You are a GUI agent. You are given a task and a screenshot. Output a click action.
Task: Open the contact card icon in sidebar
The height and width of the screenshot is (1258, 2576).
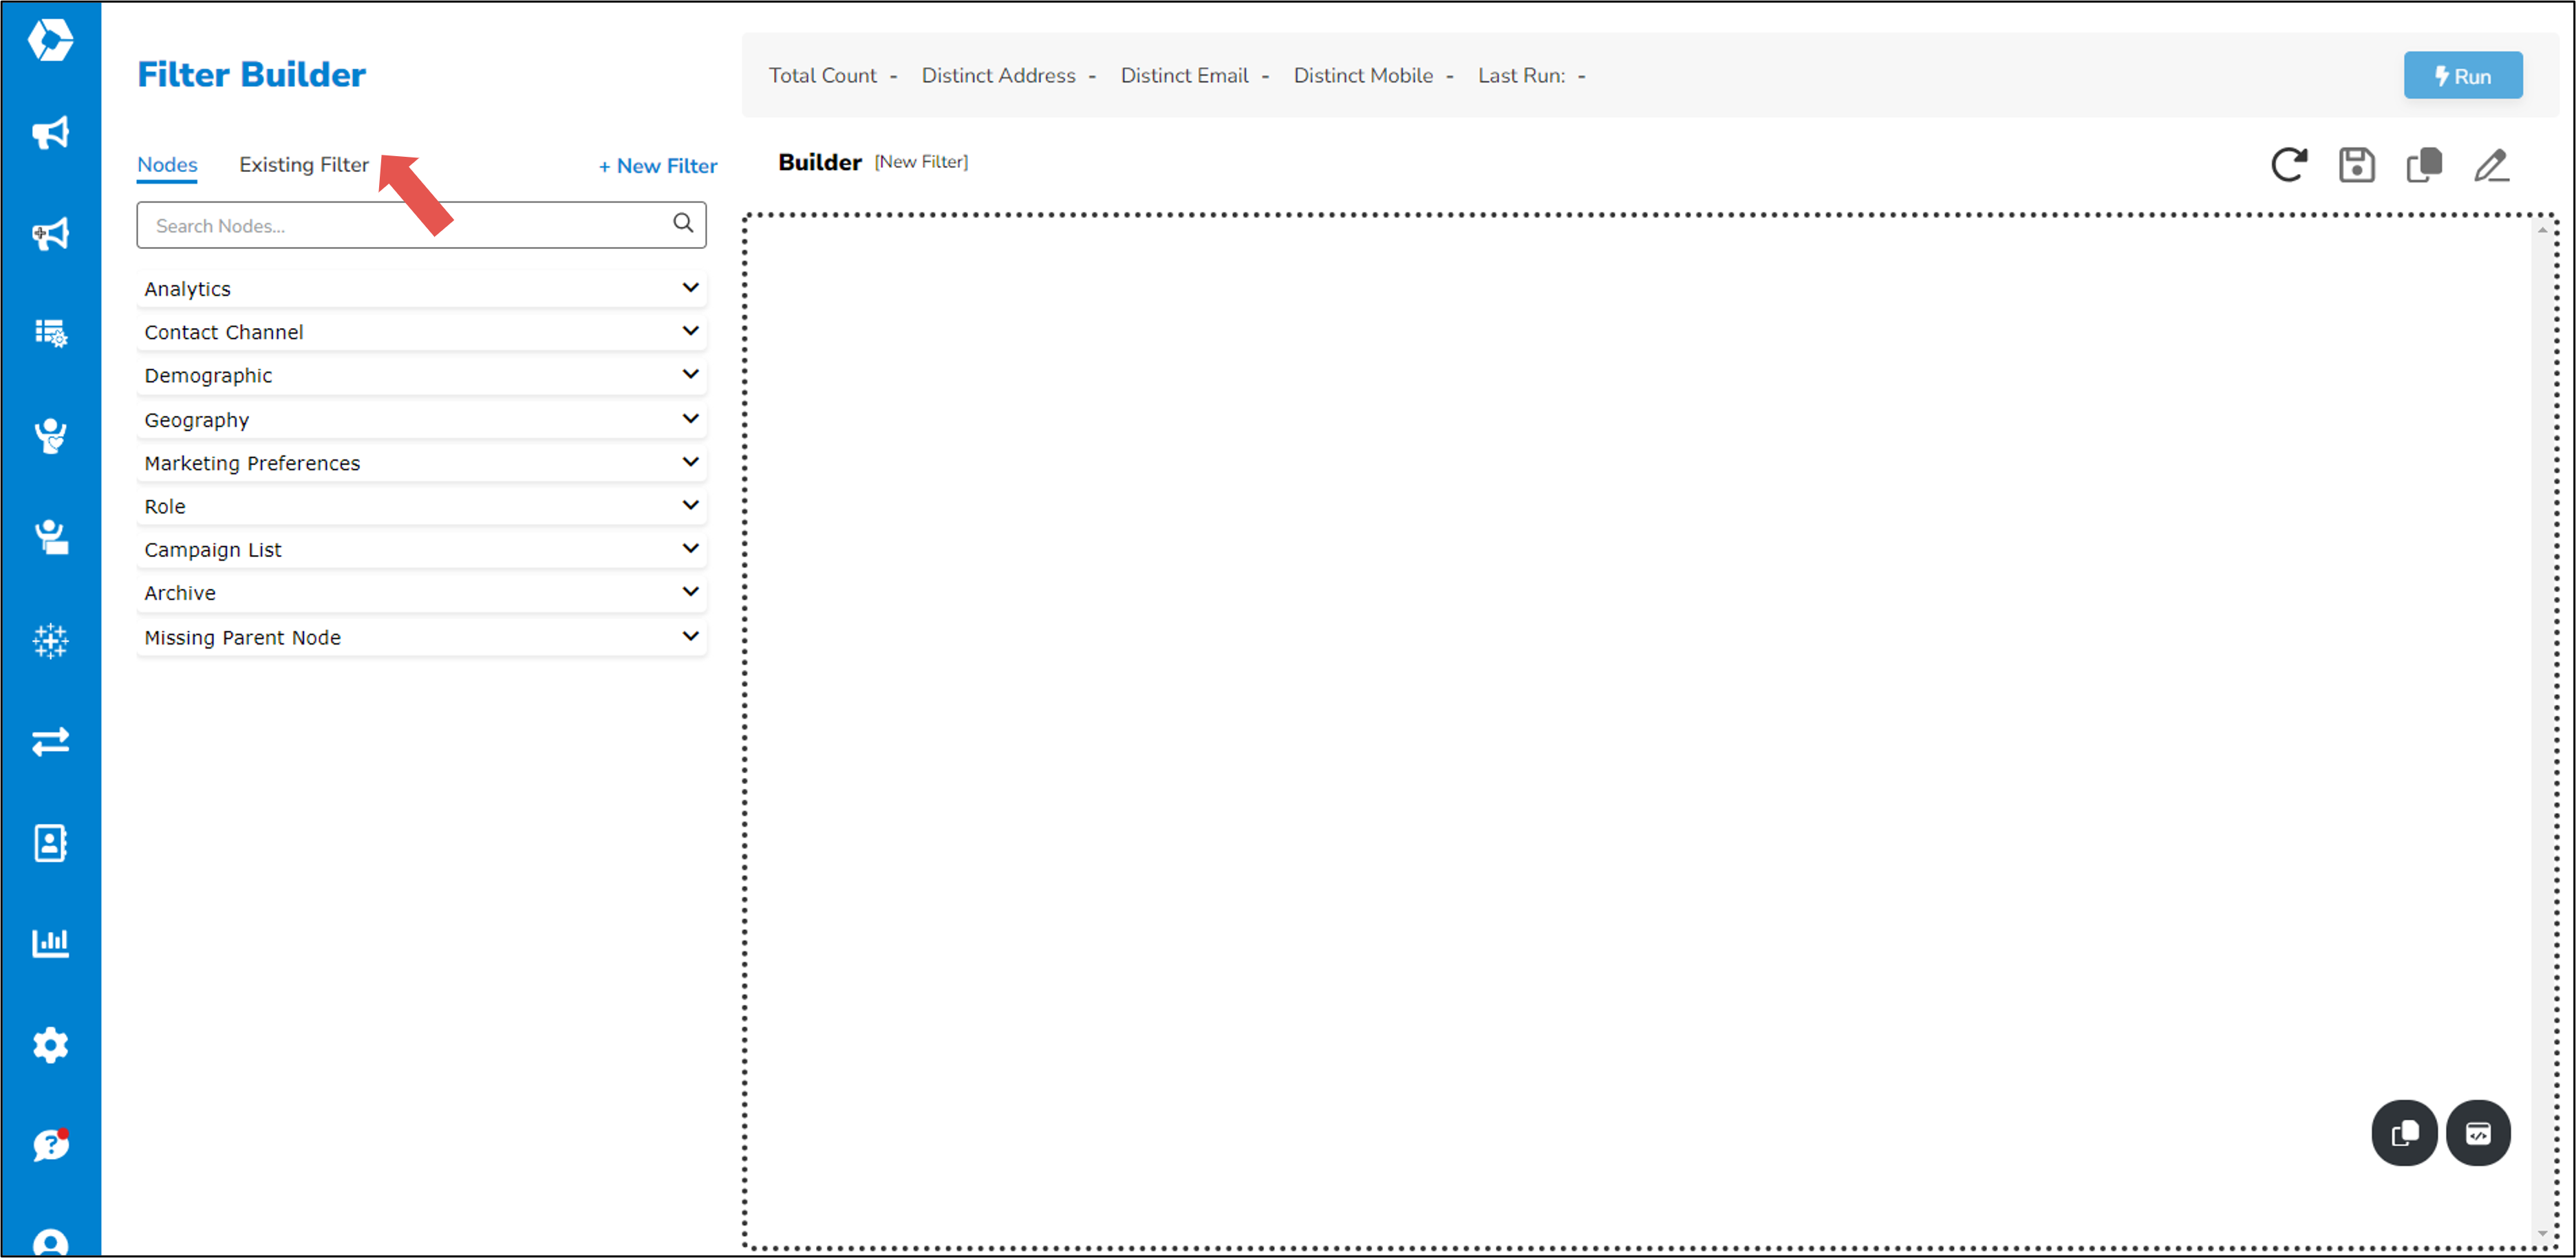point(50,842)
